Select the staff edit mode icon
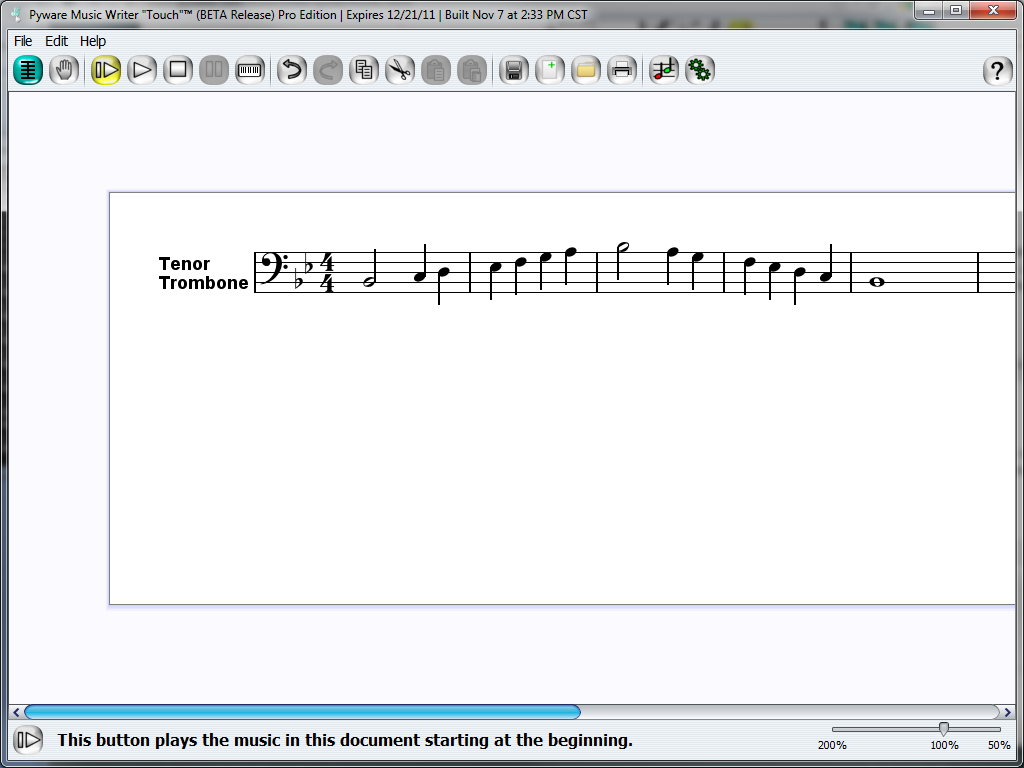Viewport: 1024px width, 768px height. click(x=28, y=70)
